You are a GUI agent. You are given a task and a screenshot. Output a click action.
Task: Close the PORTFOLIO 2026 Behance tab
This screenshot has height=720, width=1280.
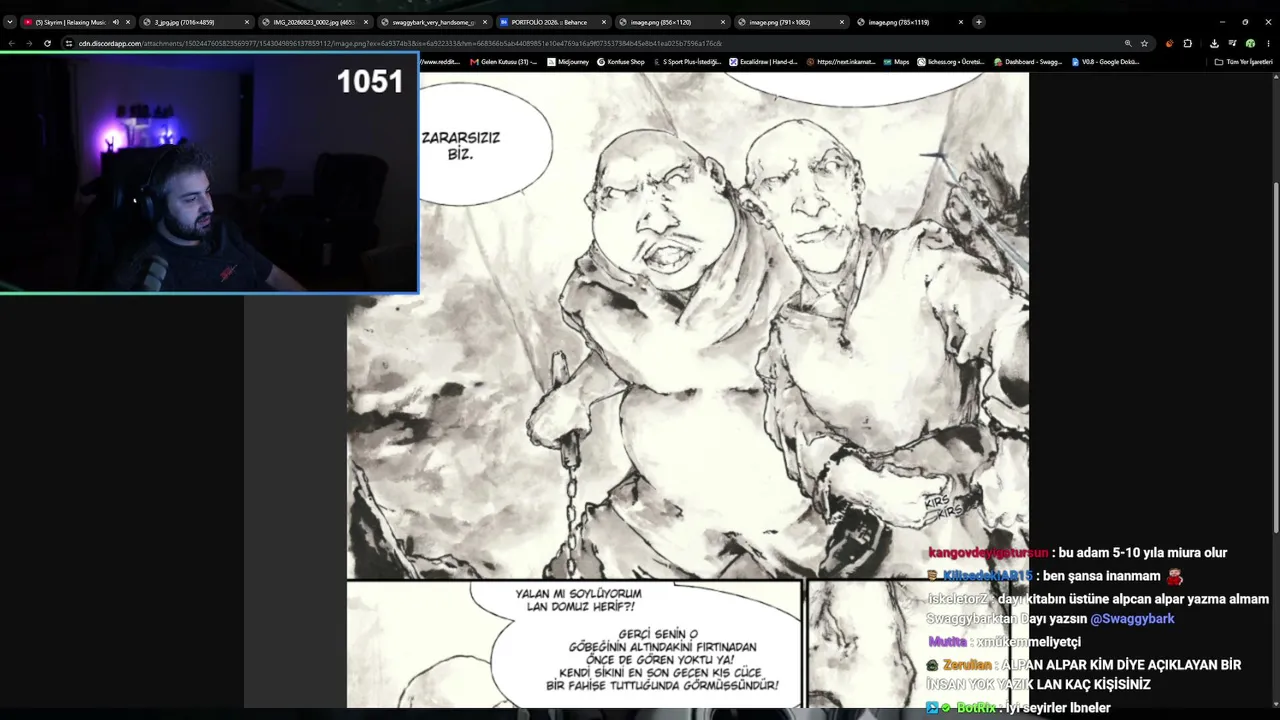[x=603, y=22]
